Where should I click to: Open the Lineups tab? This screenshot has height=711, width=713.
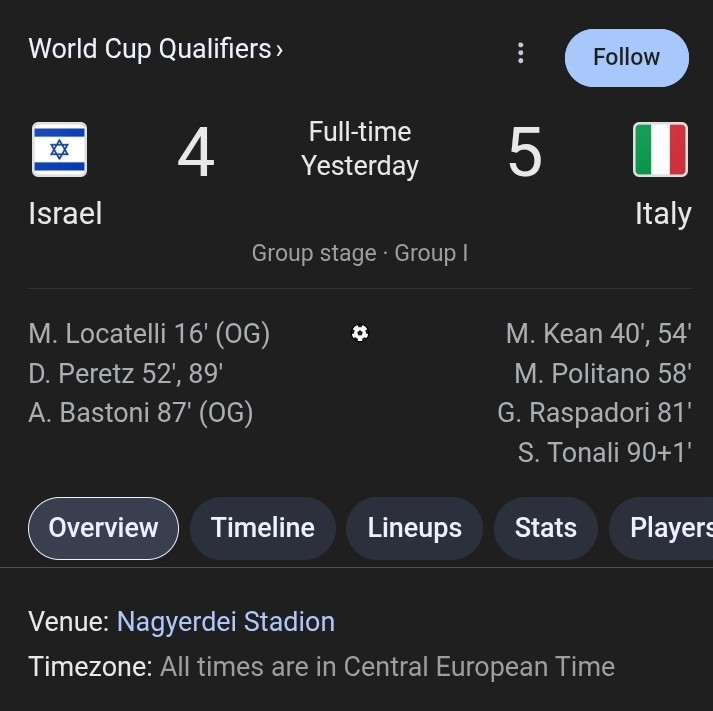pos(414,528)
